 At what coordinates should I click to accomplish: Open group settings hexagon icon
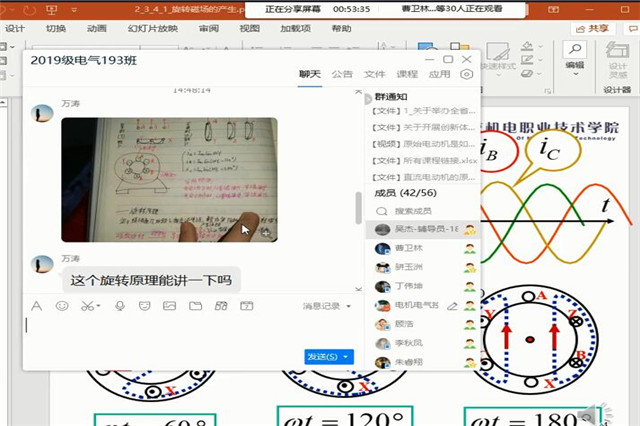467,74
